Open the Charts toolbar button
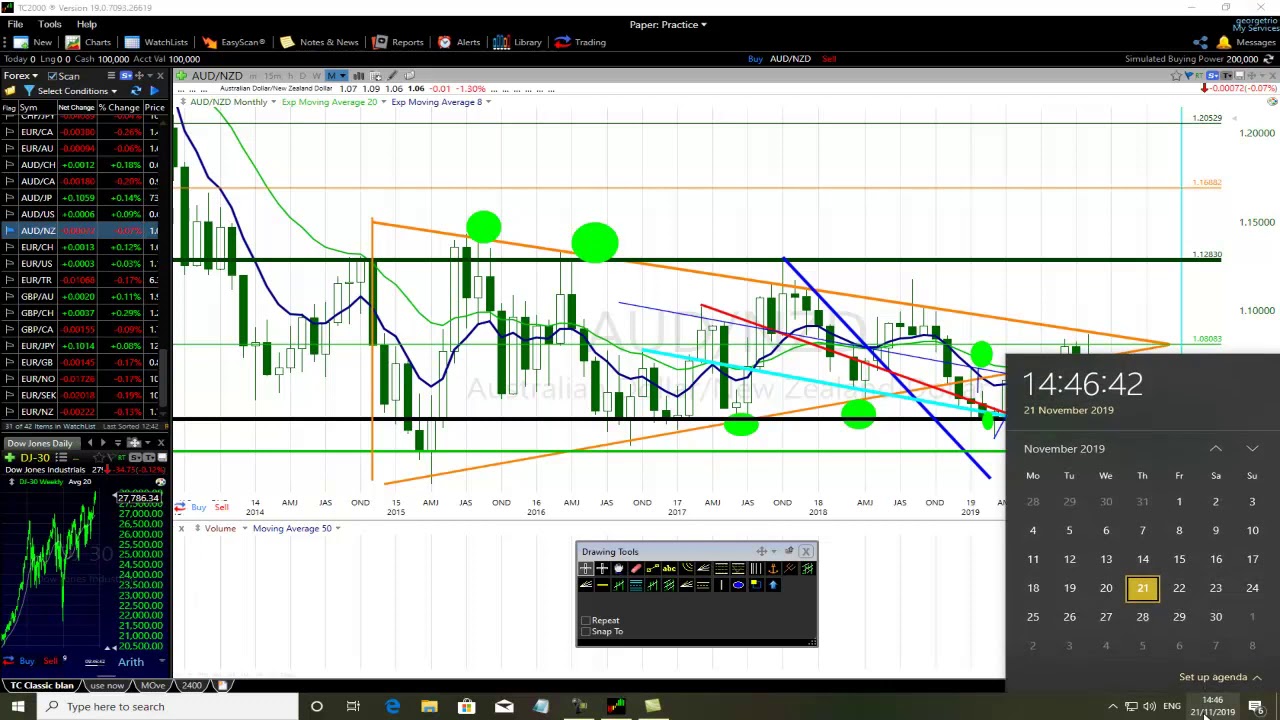 (x=88, y=42)
